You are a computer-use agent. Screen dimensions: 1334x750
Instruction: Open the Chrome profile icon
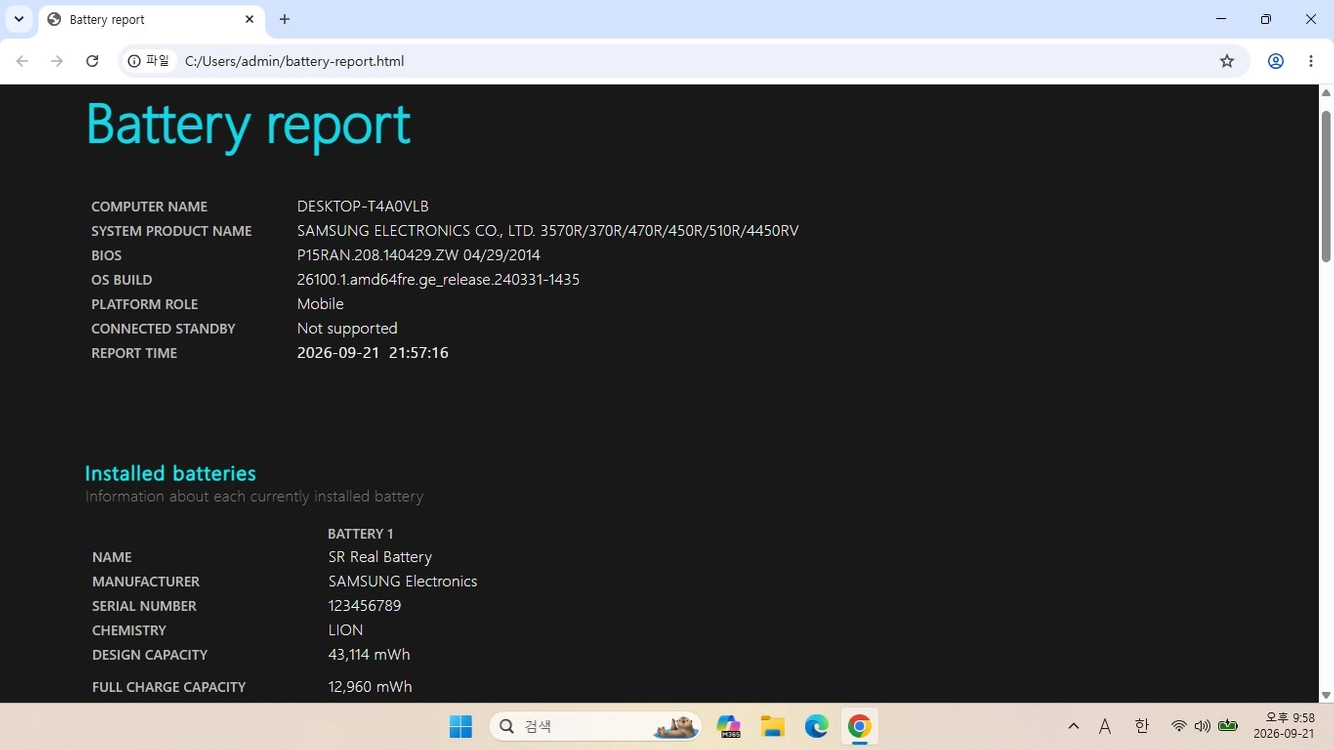[1276, 61]
